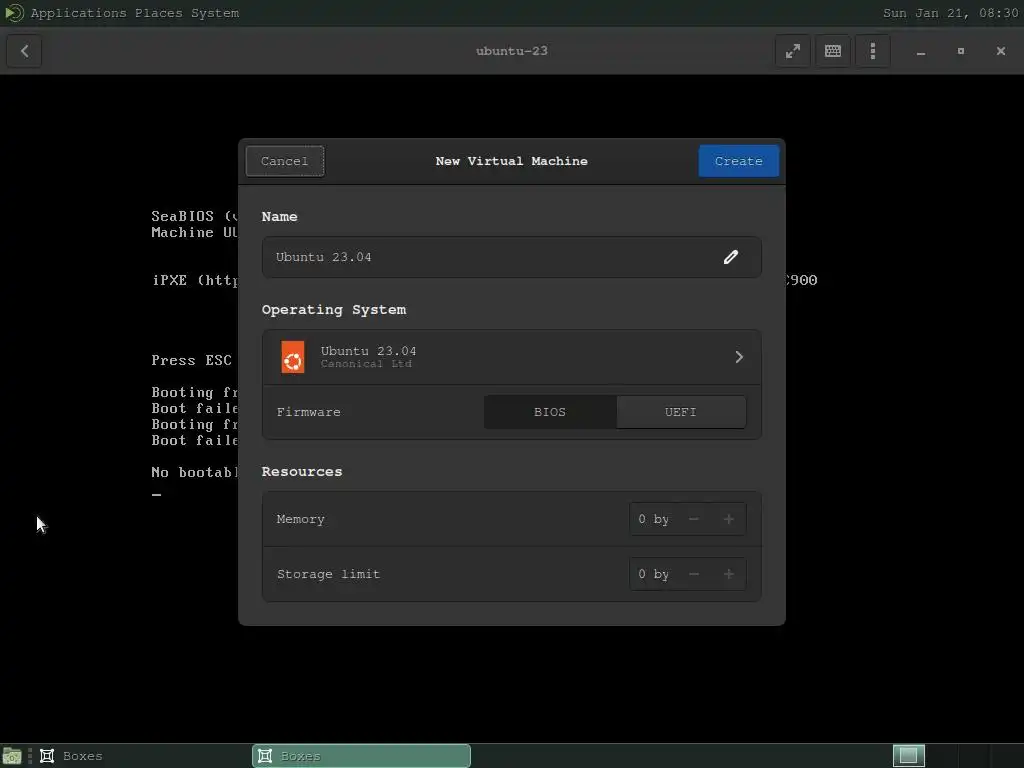Click the Name field with Ubuntu 23.04
Screen dimensions: 1024x768
(x=512, y=257)
